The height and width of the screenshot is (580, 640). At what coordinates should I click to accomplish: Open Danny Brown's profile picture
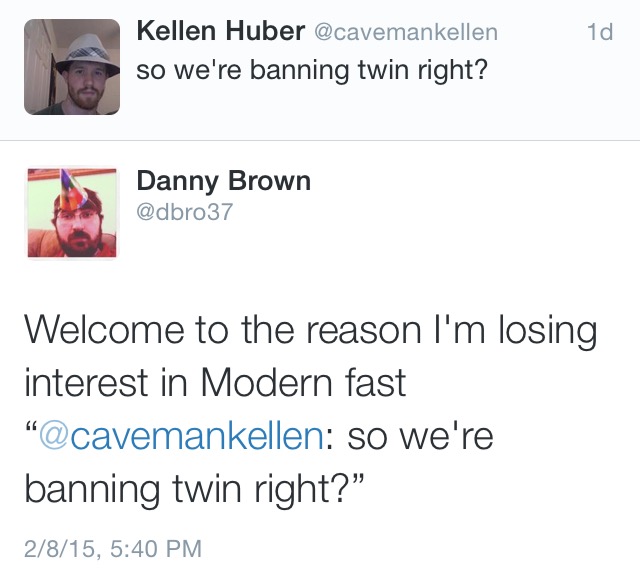[71, 213]
